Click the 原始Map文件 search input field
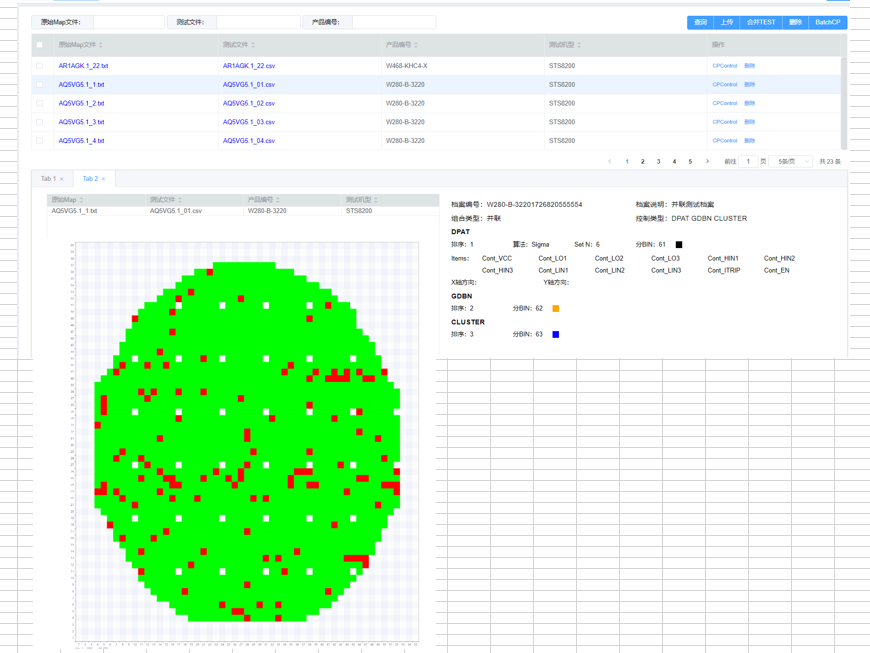Screen dimensions: 870x653 [128, 22]
